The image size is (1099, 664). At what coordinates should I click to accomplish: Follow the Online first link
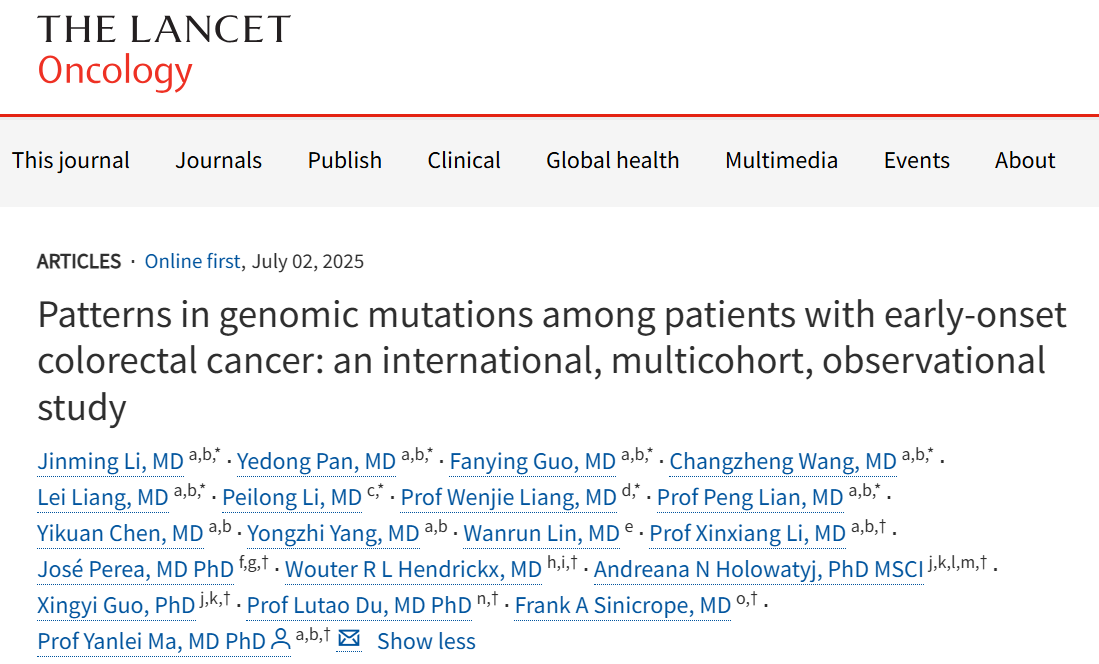click(x=192, y=262)
